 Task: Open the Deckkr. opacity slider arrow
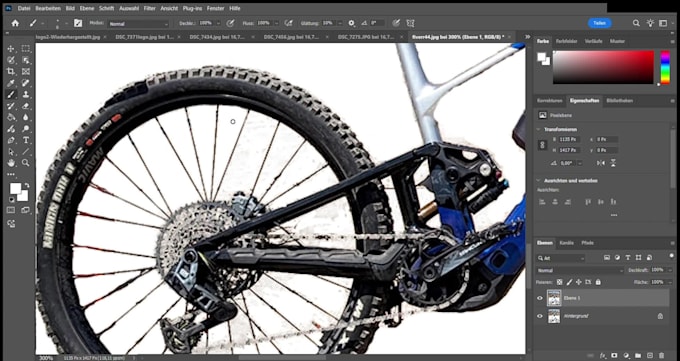(x=218, y=23)
